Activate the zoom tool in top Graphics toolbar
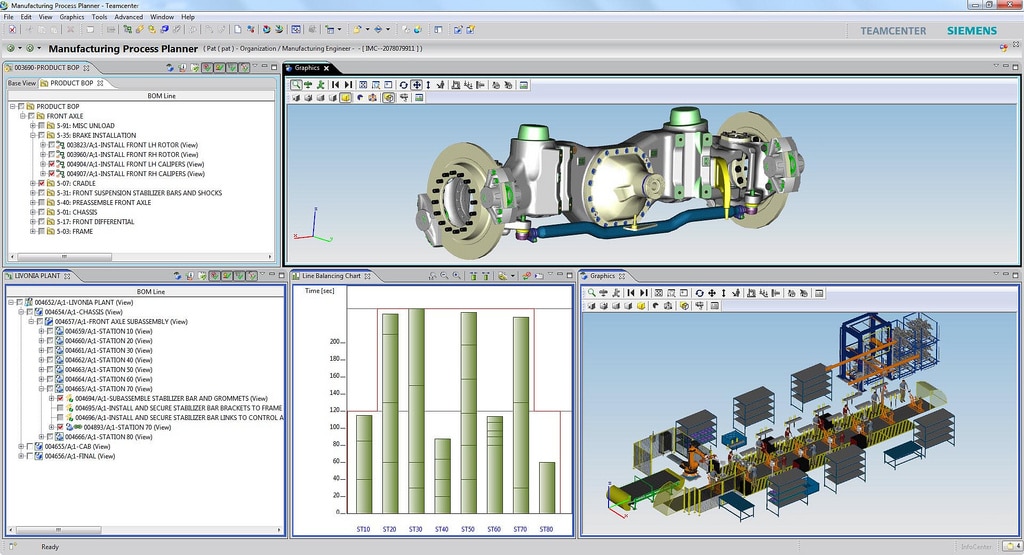 point(297,85)
